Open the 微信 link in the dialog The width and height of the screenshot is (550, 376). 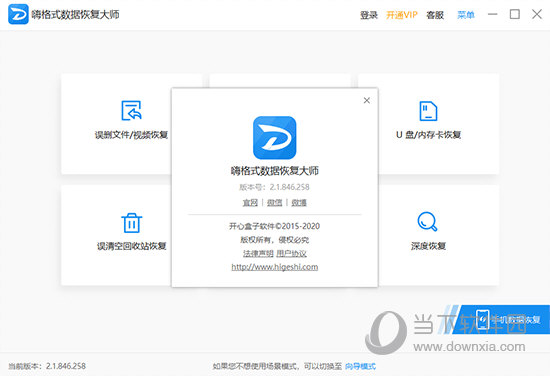[x=274, y=203]
